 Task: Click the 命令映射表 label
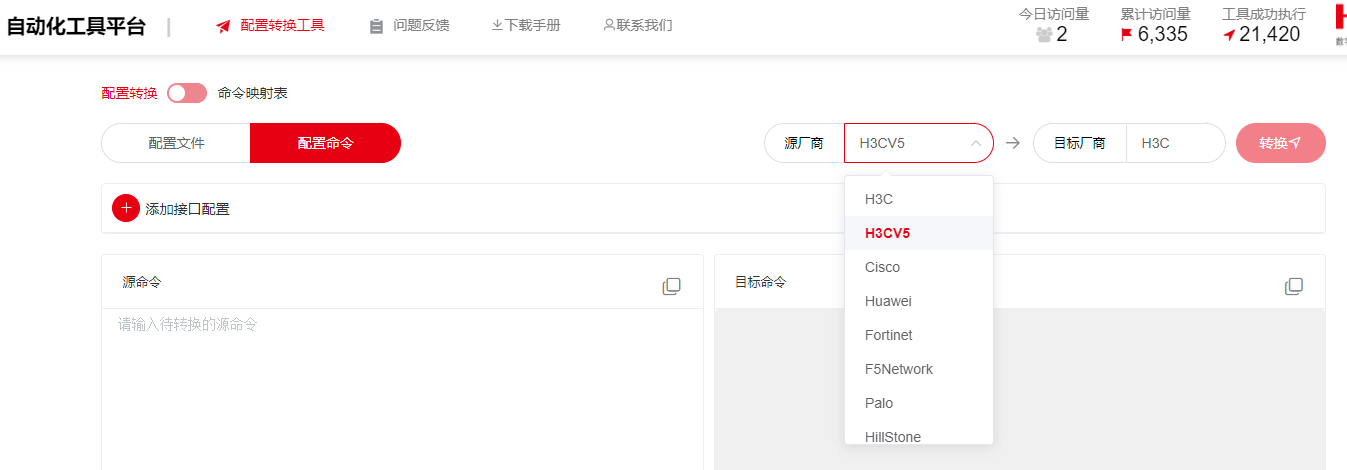253,93
